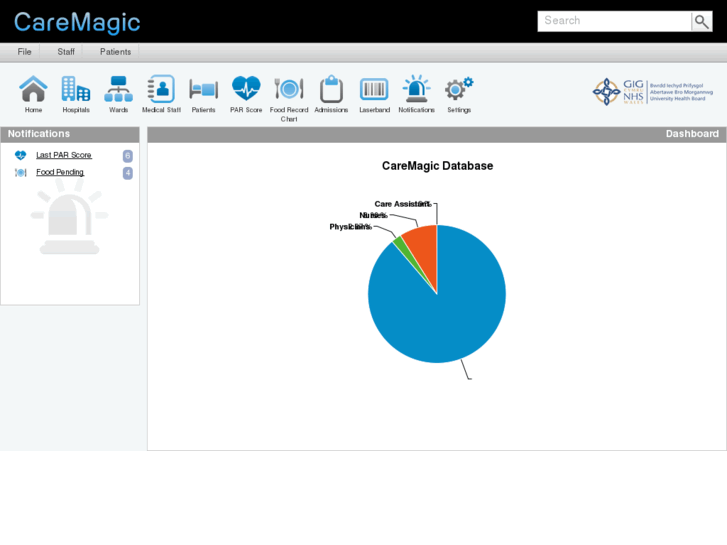Click the Care Assistant chart label
This screenshot has height=545, width=727.
coord(402,204)
